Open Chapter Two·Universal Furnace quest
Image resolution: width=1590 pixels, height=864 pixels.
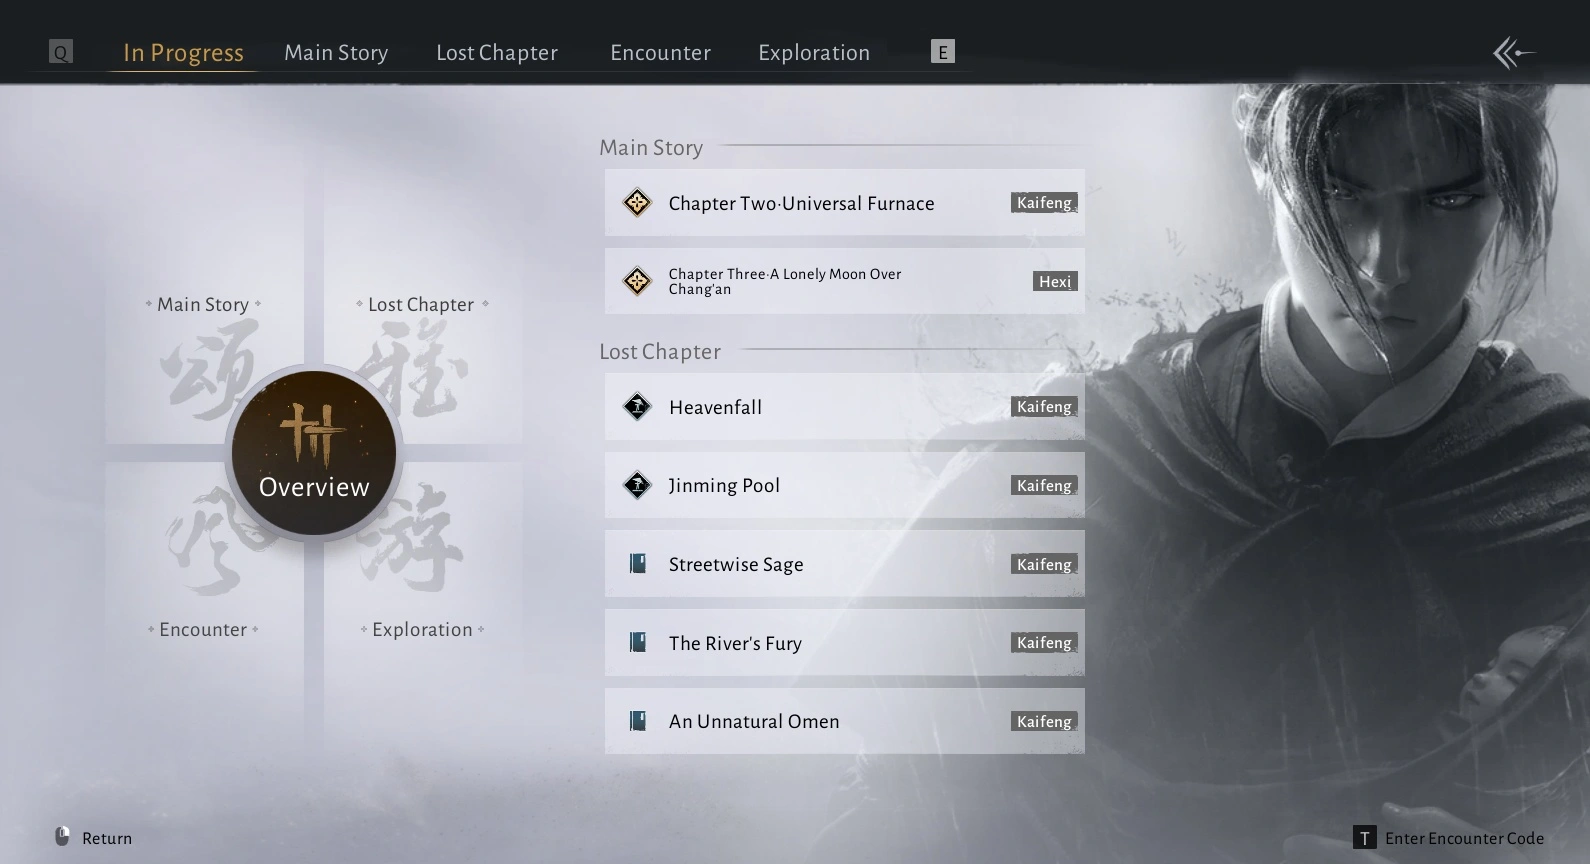tap(844, 203)
